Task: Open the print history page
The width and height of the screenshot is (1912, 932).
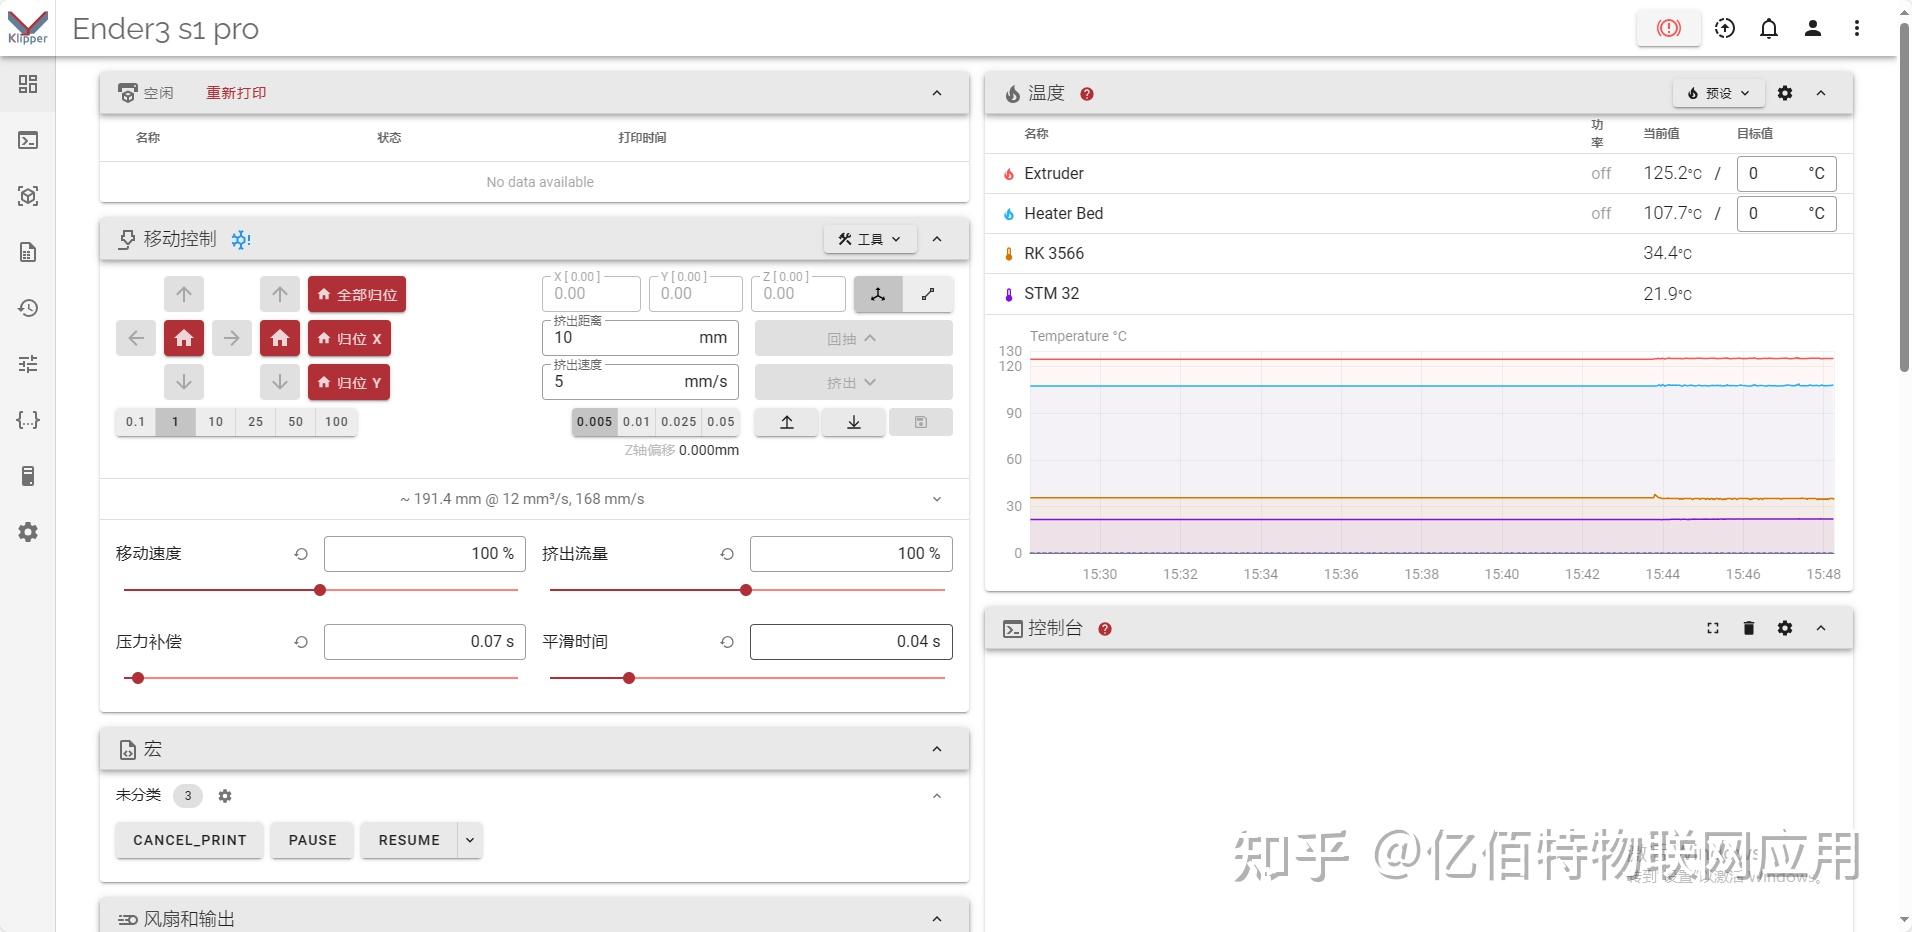Action: tap(27, 308)
